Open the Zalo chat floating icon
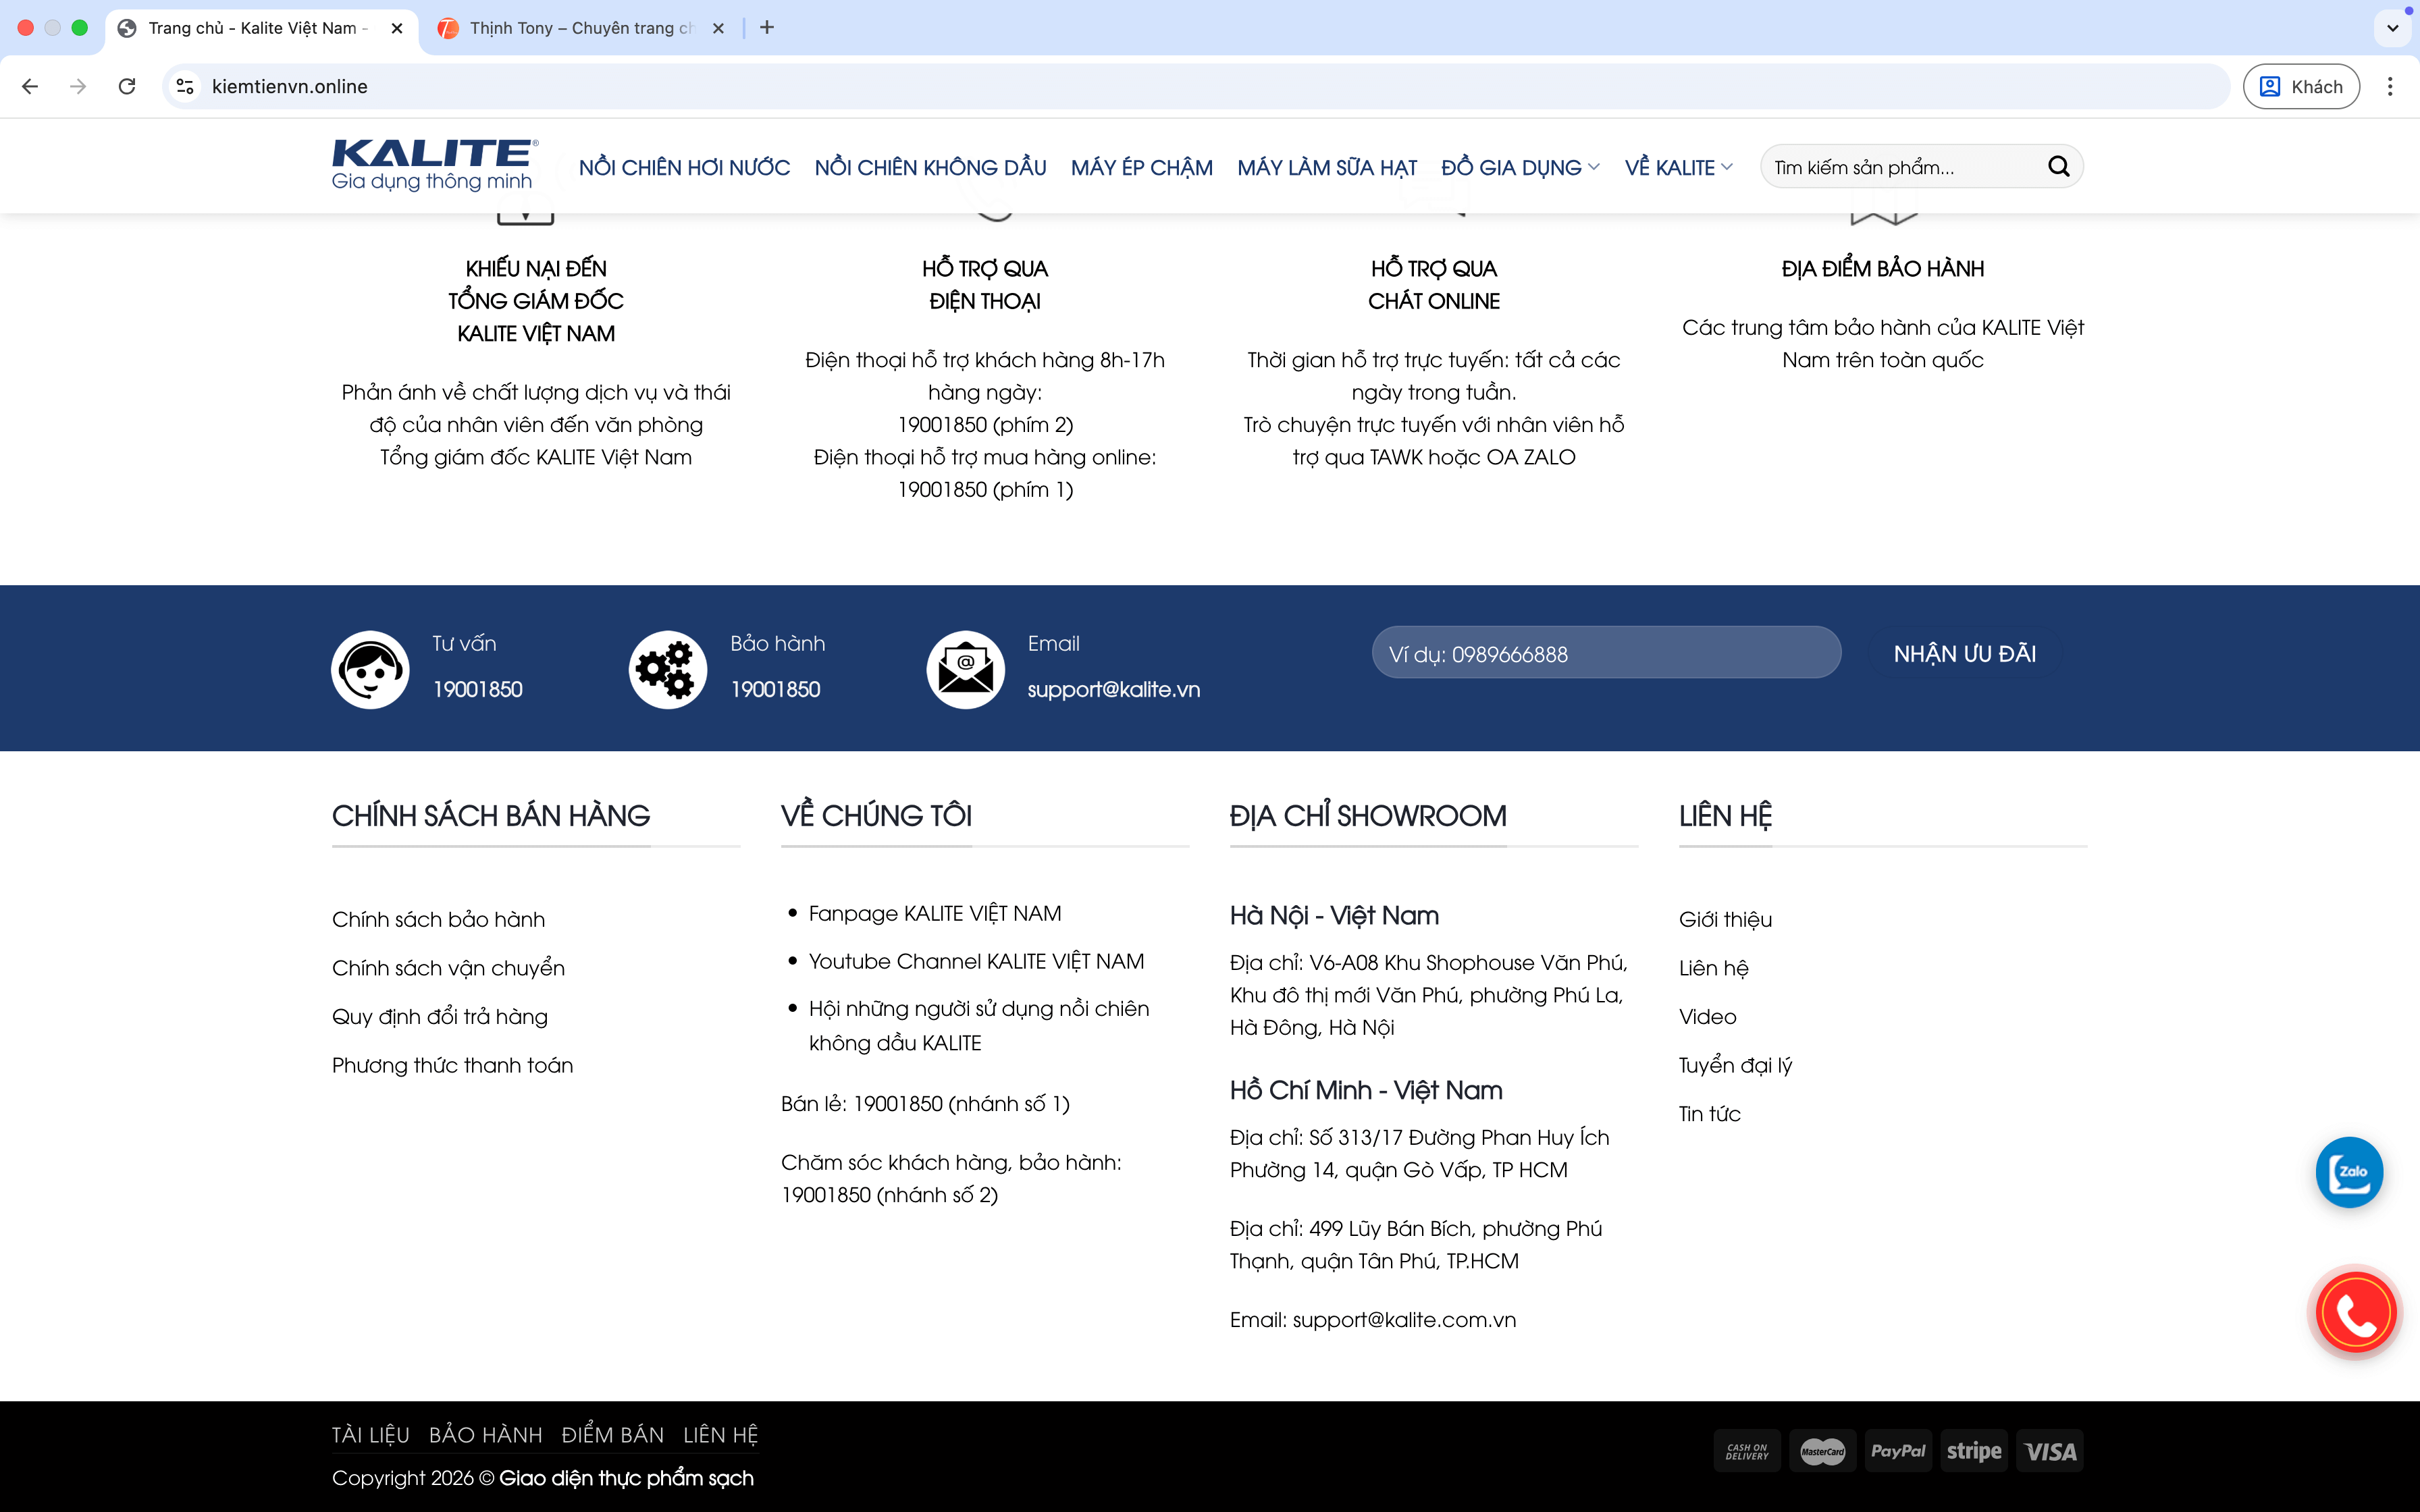This screenshot has height=1512, width=2420. pyautogui.click(x=2349, y=1172)
